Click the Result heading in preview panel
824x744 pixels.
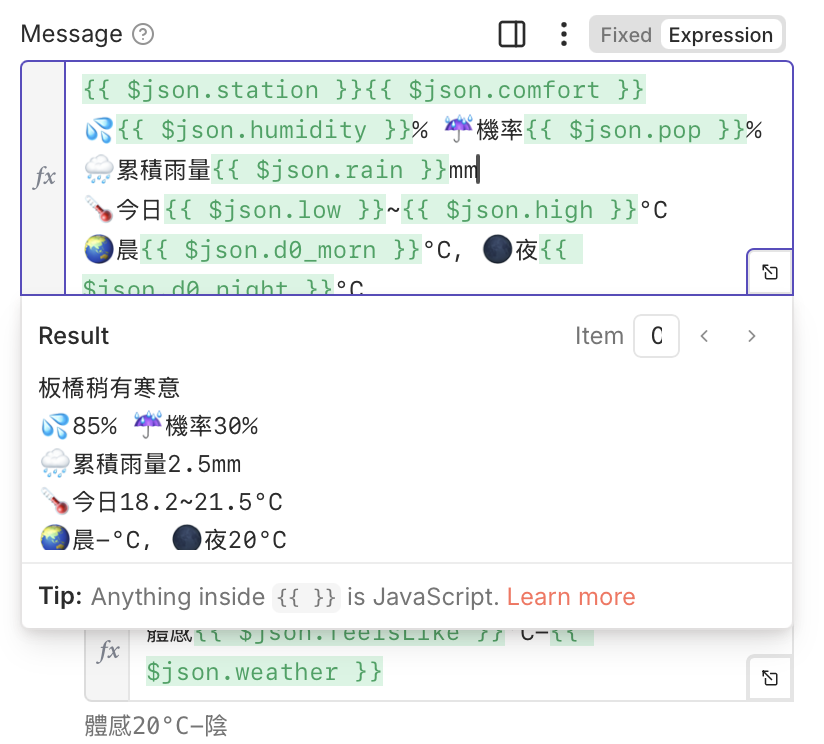74,336
